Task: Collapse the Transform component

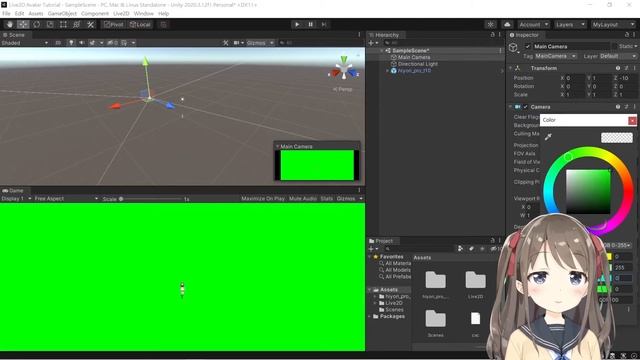Action: click(x=510, y=68)
